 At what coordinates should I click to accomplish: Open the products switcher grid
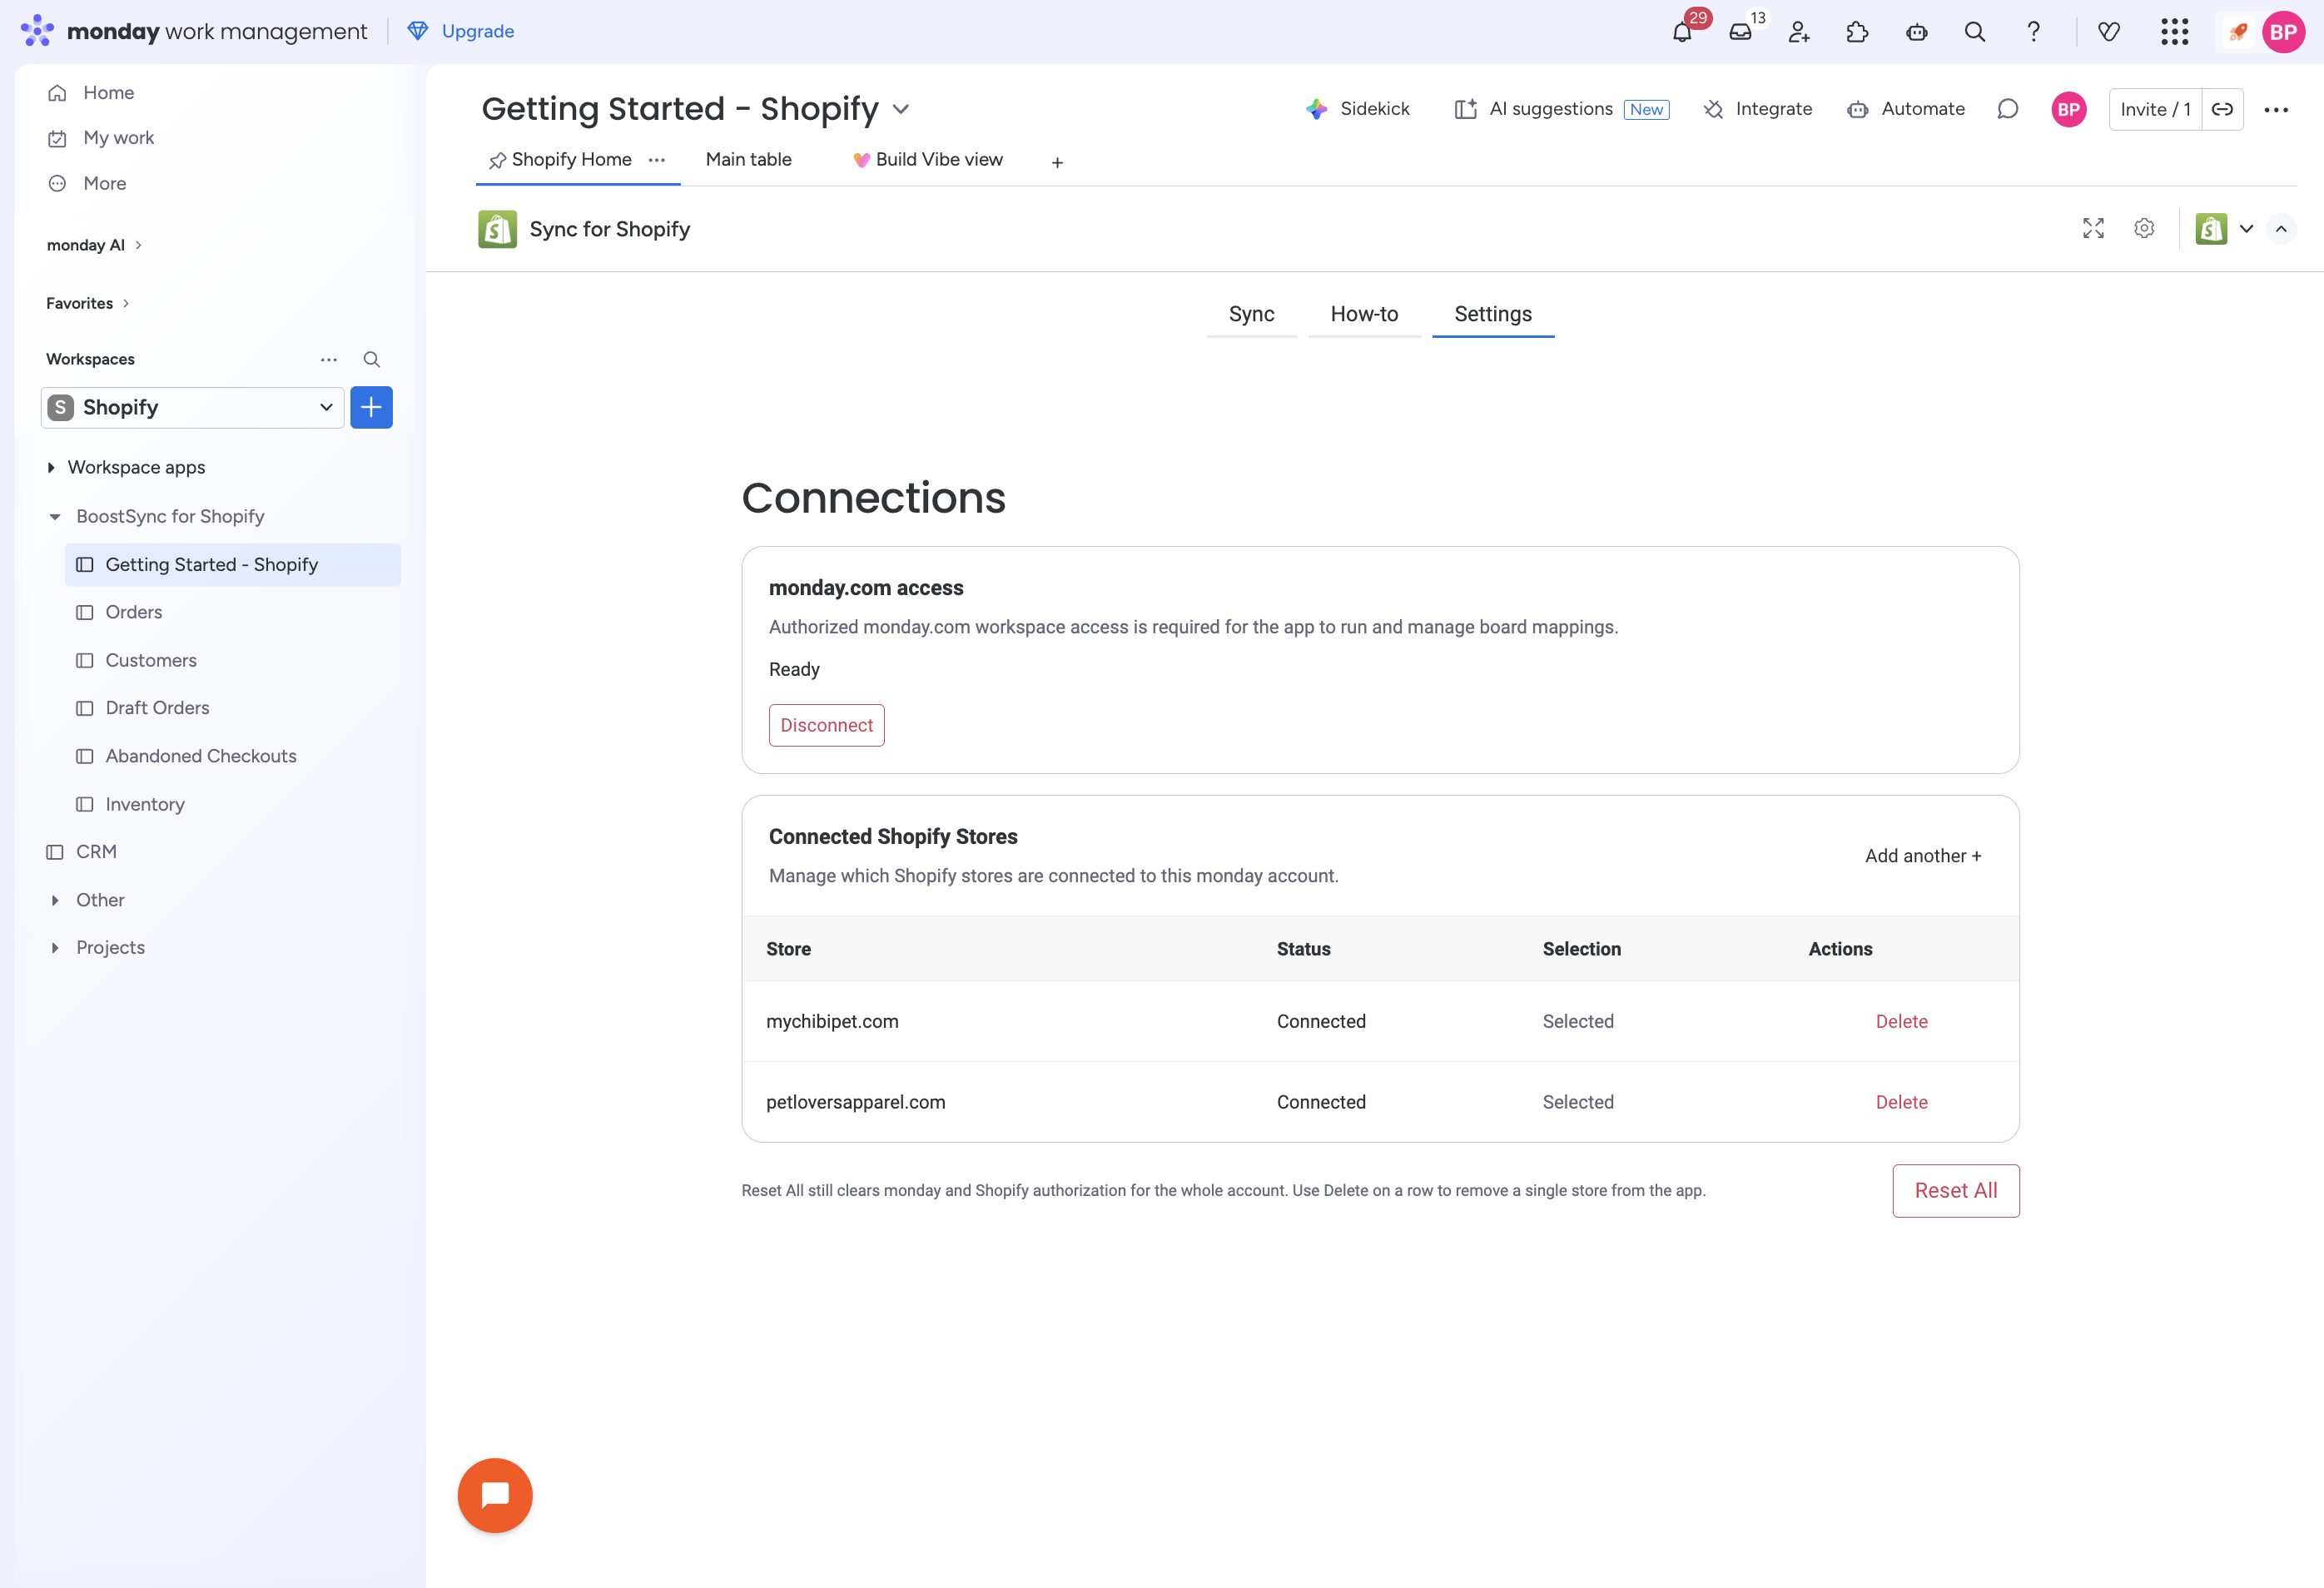2174,32
